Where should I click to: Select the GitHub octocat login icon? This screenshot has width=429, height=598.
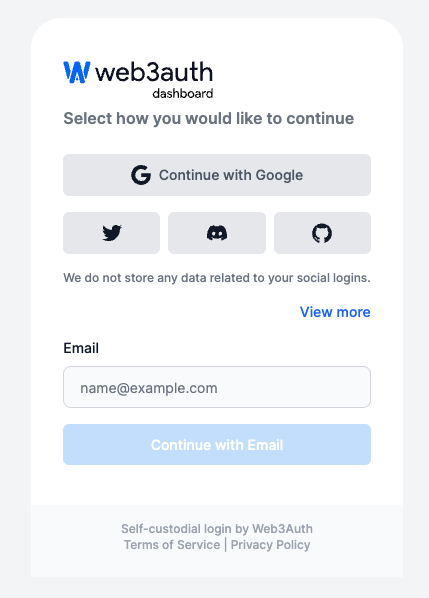click(x=322, y=233)
